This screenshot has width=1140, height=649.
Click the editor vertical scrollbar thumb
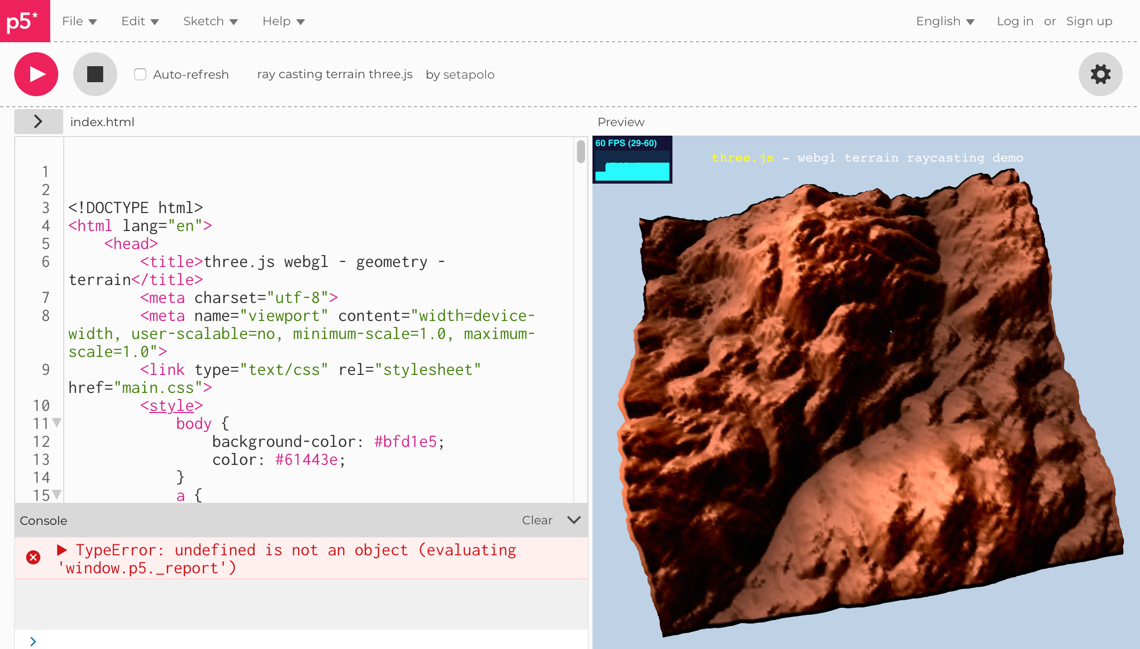(x=581, y=151)
